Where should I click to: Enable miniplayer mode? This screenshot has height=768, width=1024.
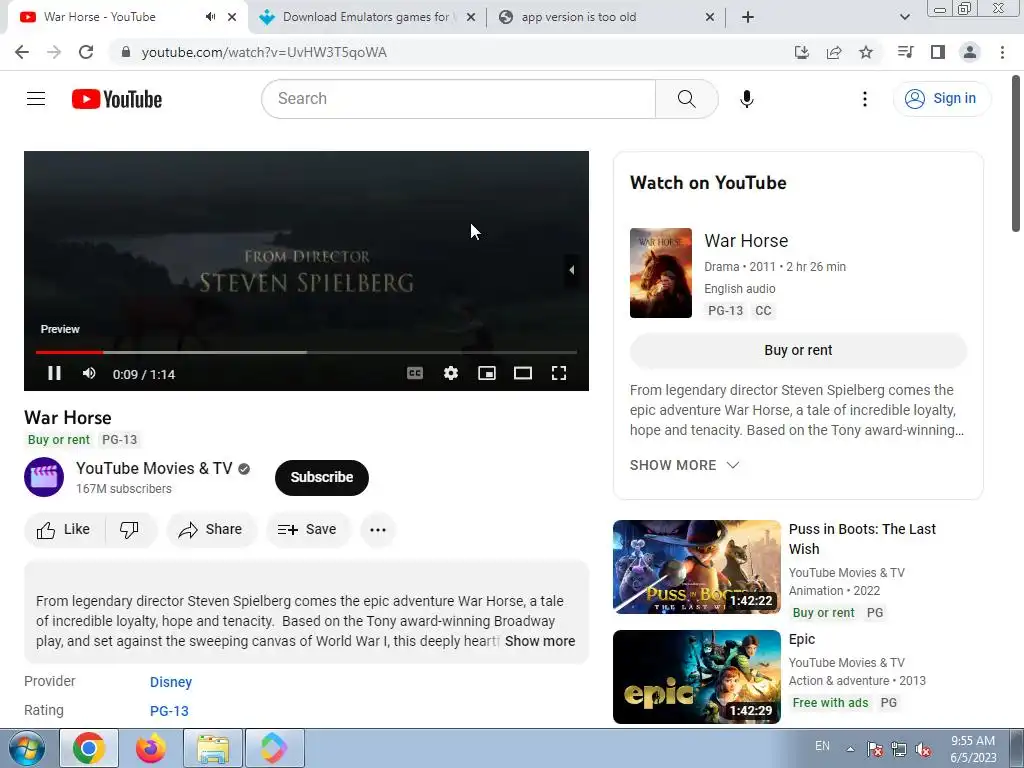[x=487, y=373]
